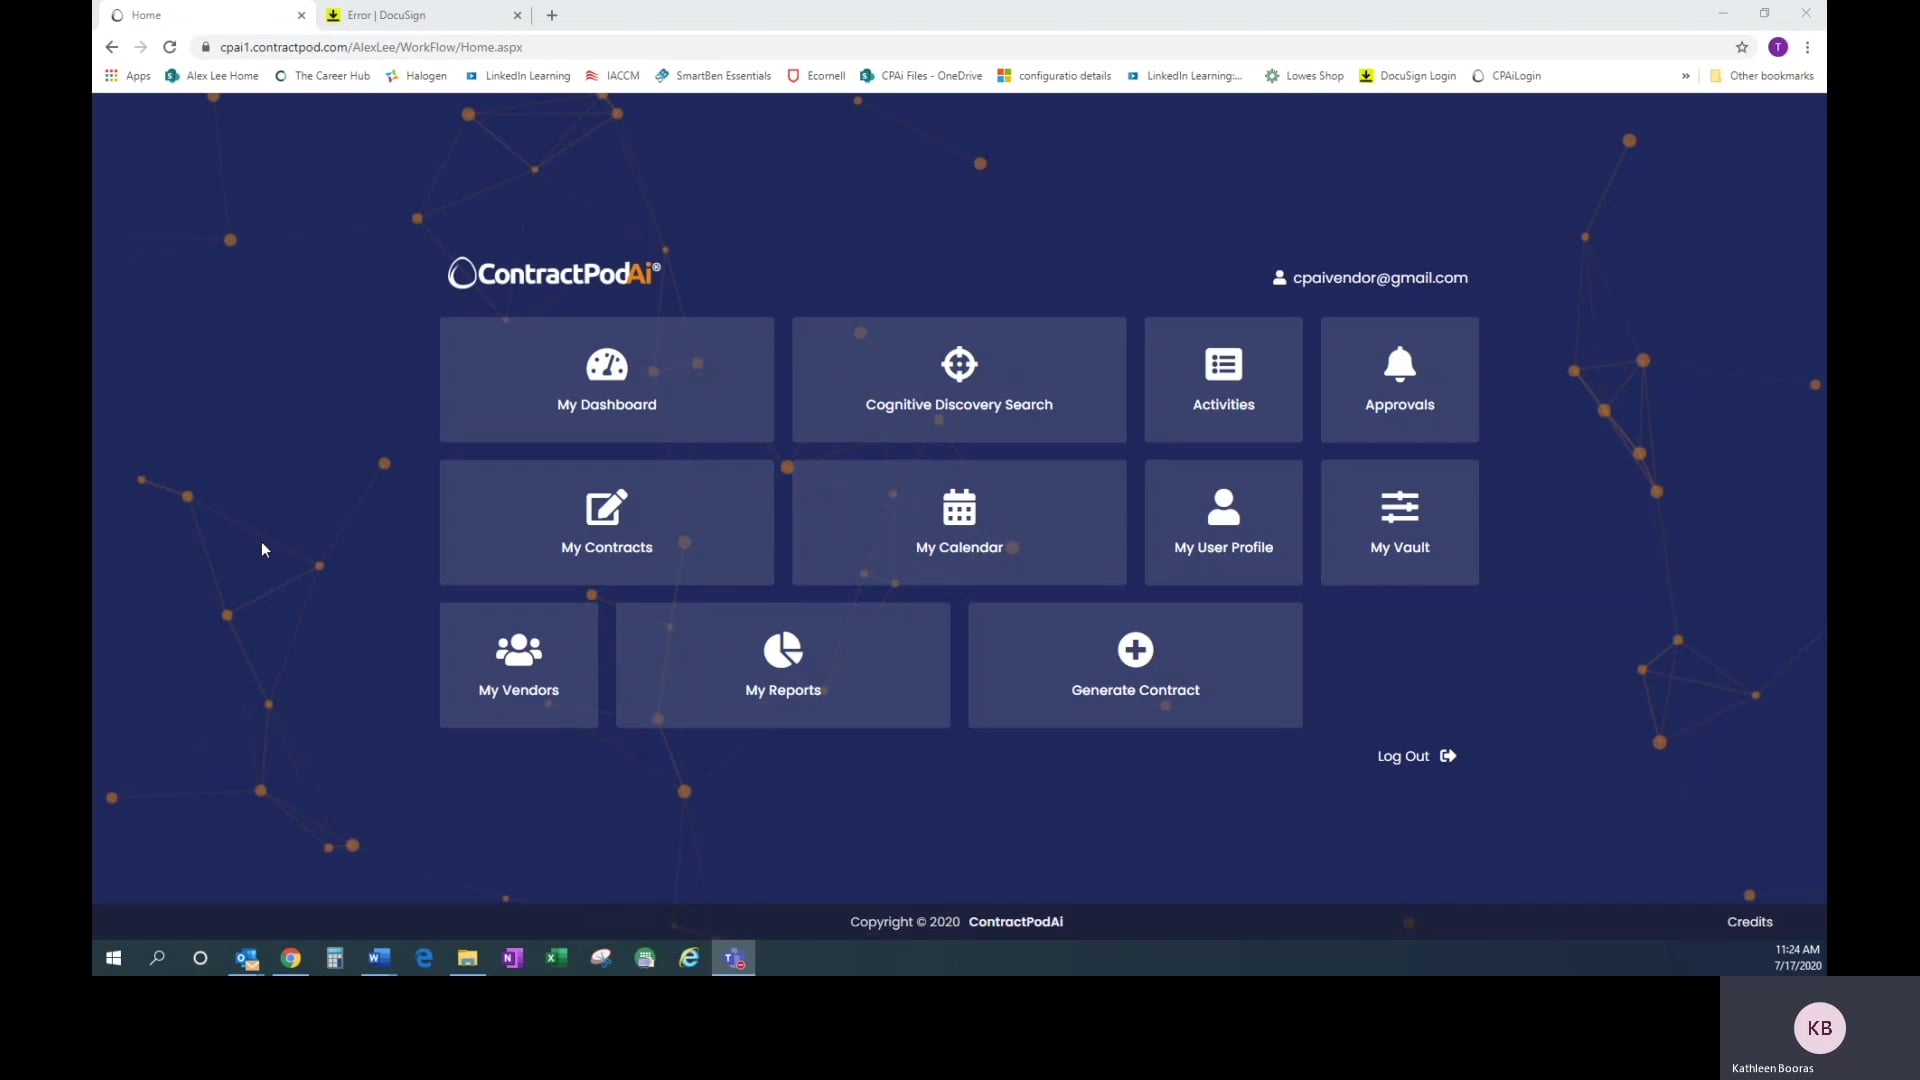Open Chrome's three-dot options menu
Image resolution: width=1920 pixels, height=1080 pixels.
point(1809,47)
